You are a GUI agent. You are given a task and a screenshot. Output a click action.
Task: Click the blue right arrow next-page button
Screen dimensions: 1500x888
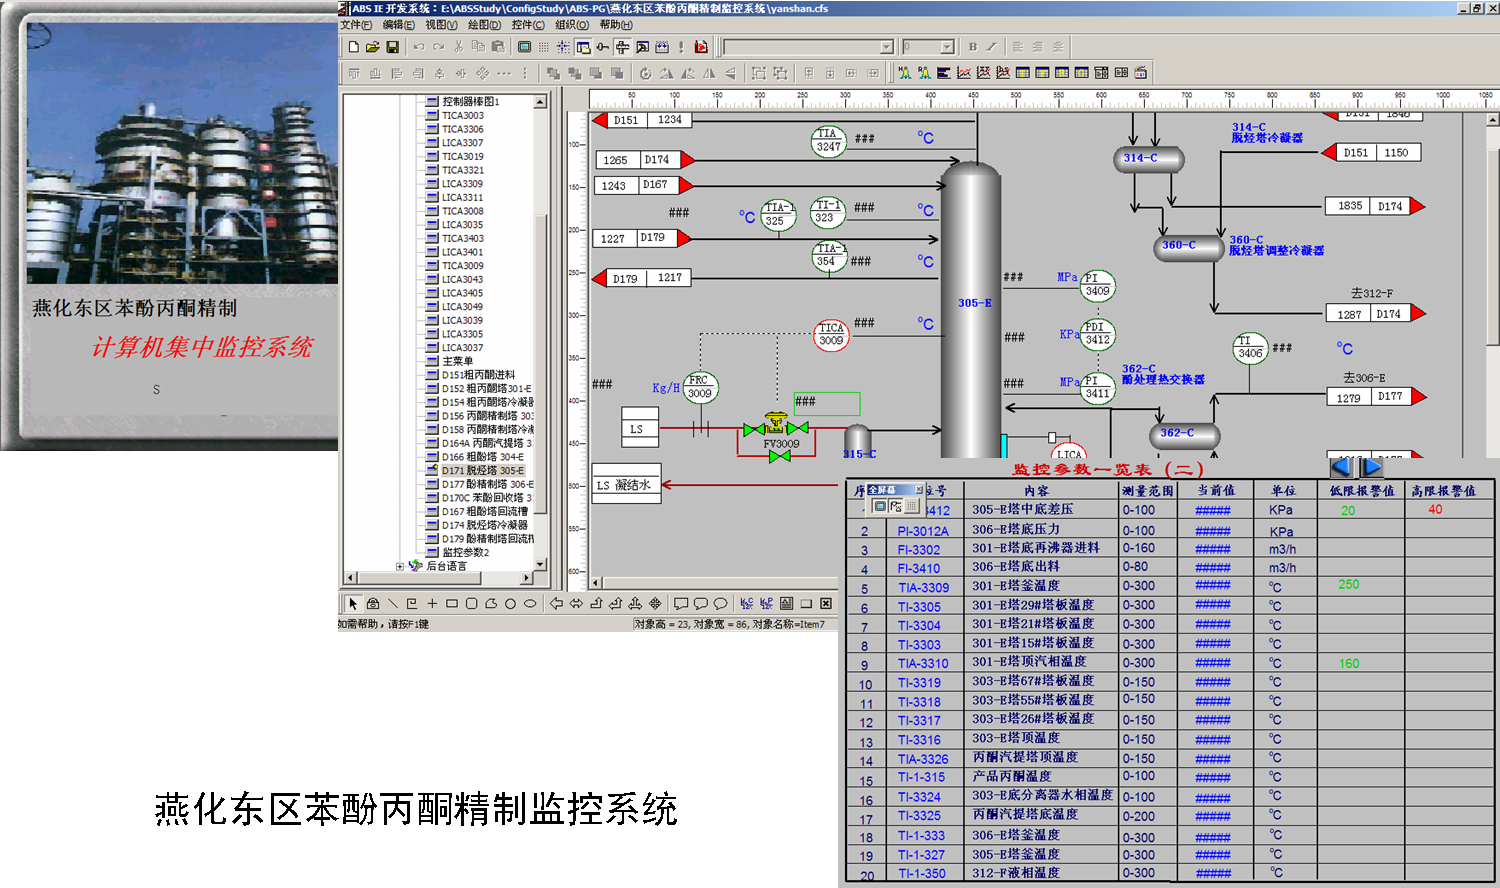(x=1372, y=467)
